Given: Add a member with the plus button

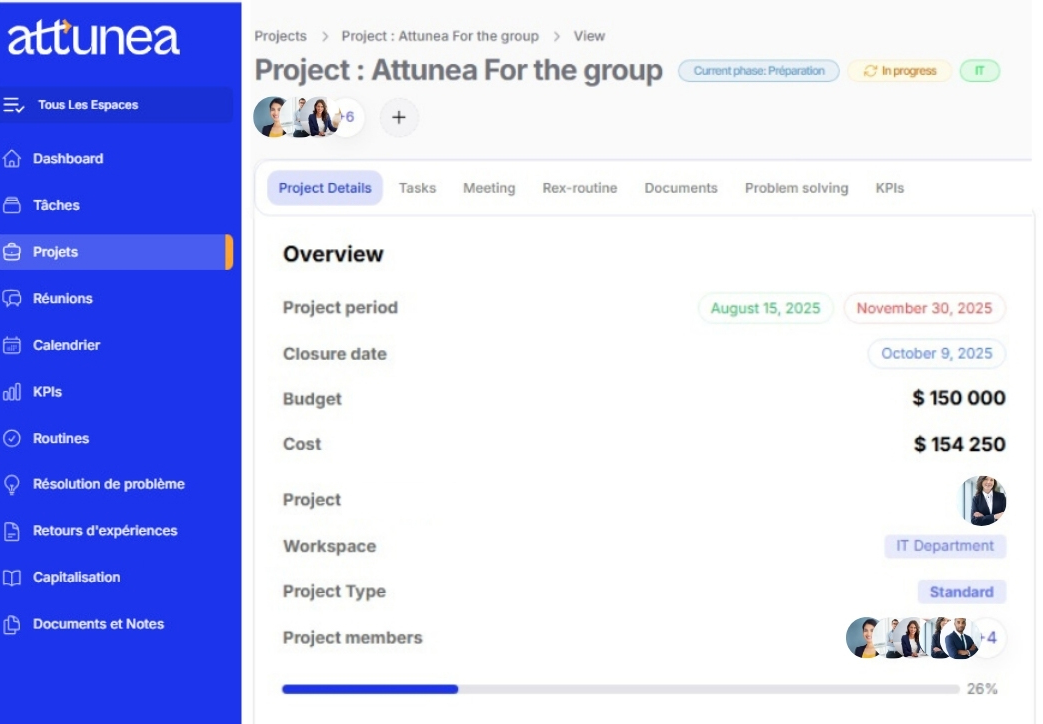Looking at the screenshot, I should (399, 117).
